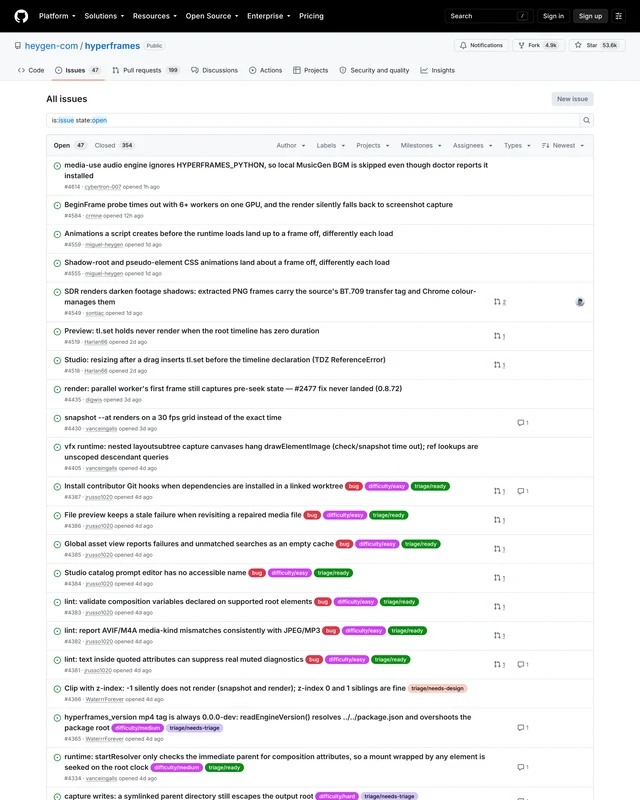This screenshot has width=640, height=800.
Task: Click the Fork icon button
Action: click(x=540, y=45)
